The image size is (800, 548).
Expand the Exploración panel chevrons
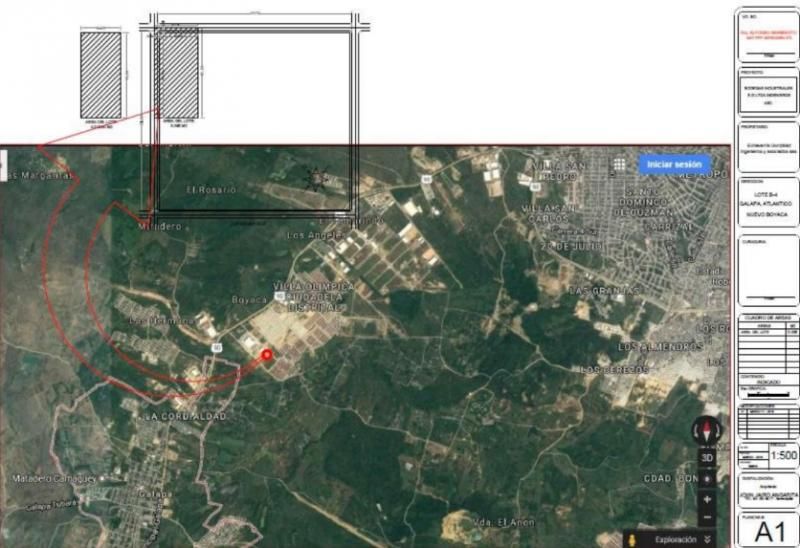pos(707,539)
